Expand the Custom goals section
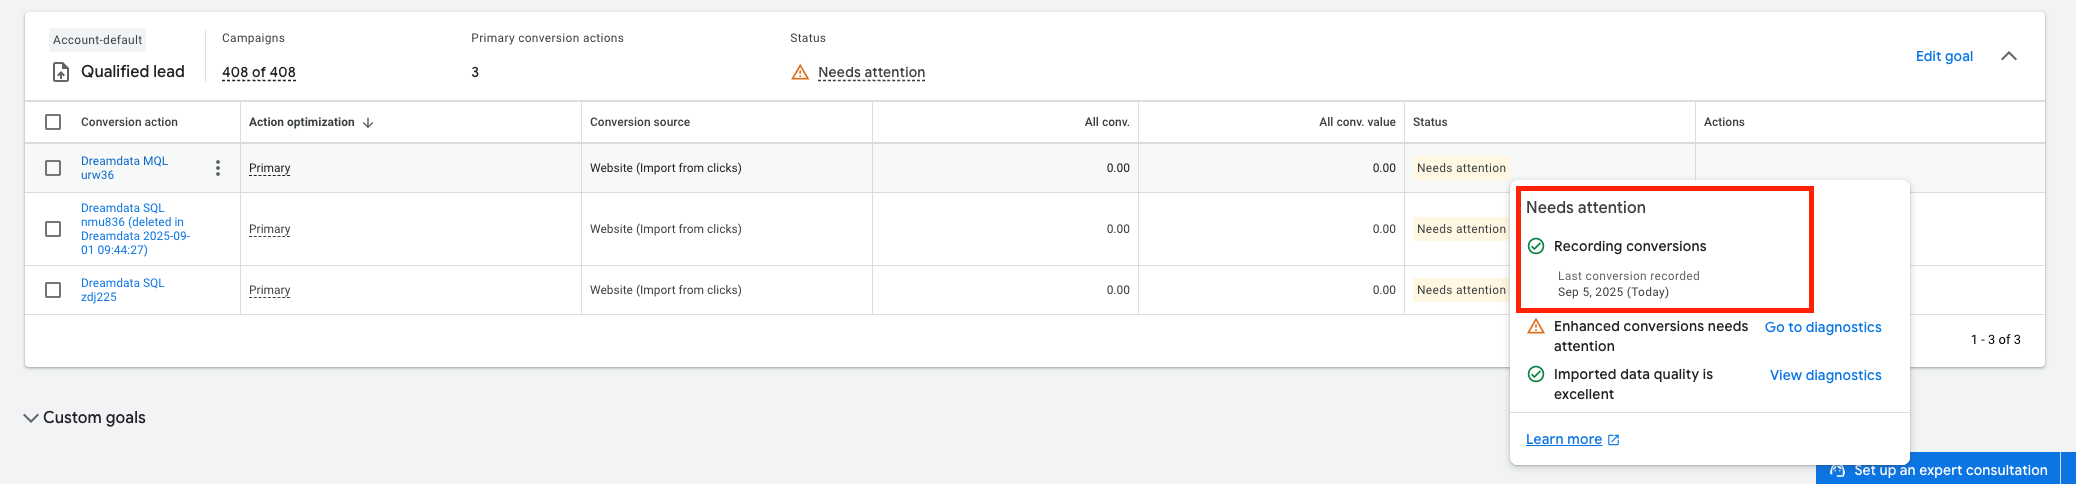Viewport: 2076px width, 484px height. [x=31, y=418]
